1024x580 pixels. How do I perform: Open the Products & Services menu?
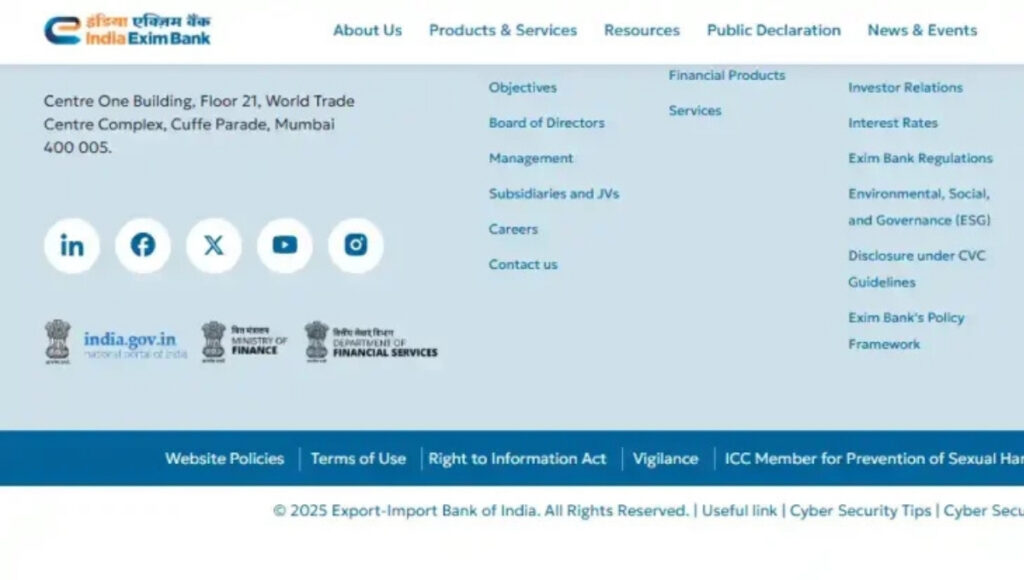(x=503, y=30)
